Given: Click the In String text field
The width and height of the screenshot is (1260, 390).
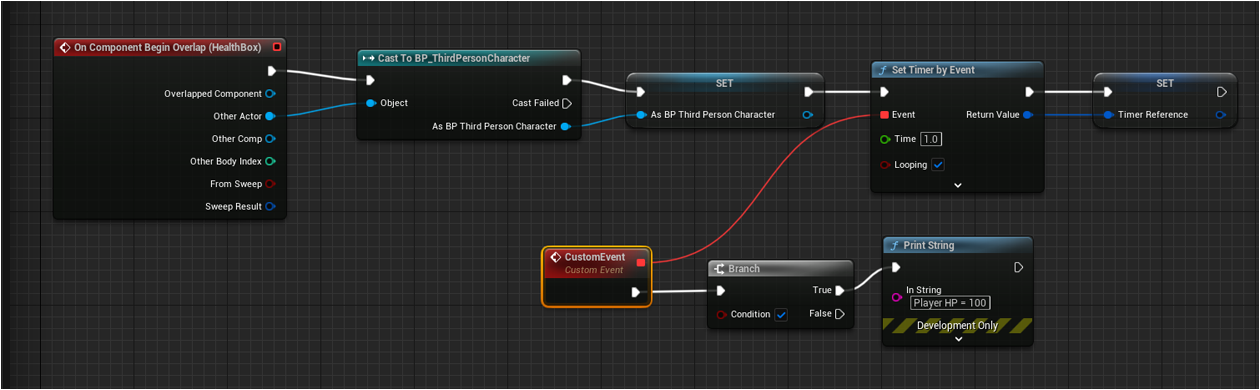Looking at the screenshot, I should tap(950, 303).
